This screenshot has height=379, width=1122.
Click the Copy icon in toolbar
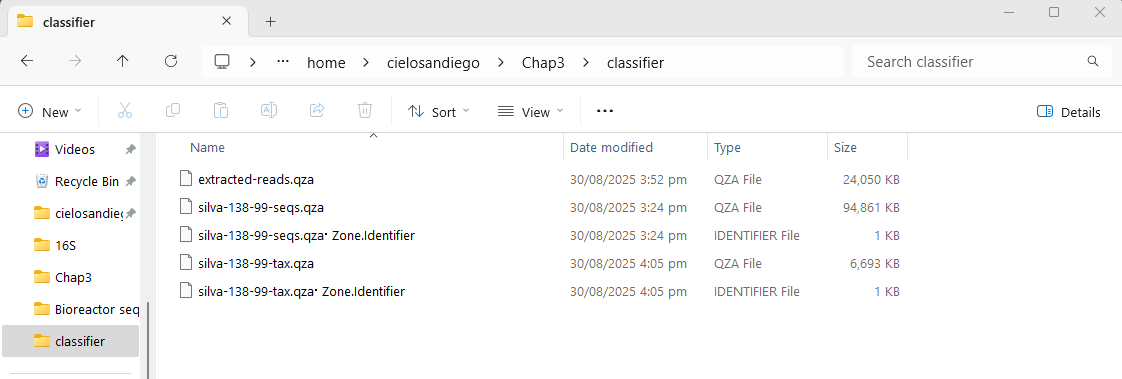172,111
